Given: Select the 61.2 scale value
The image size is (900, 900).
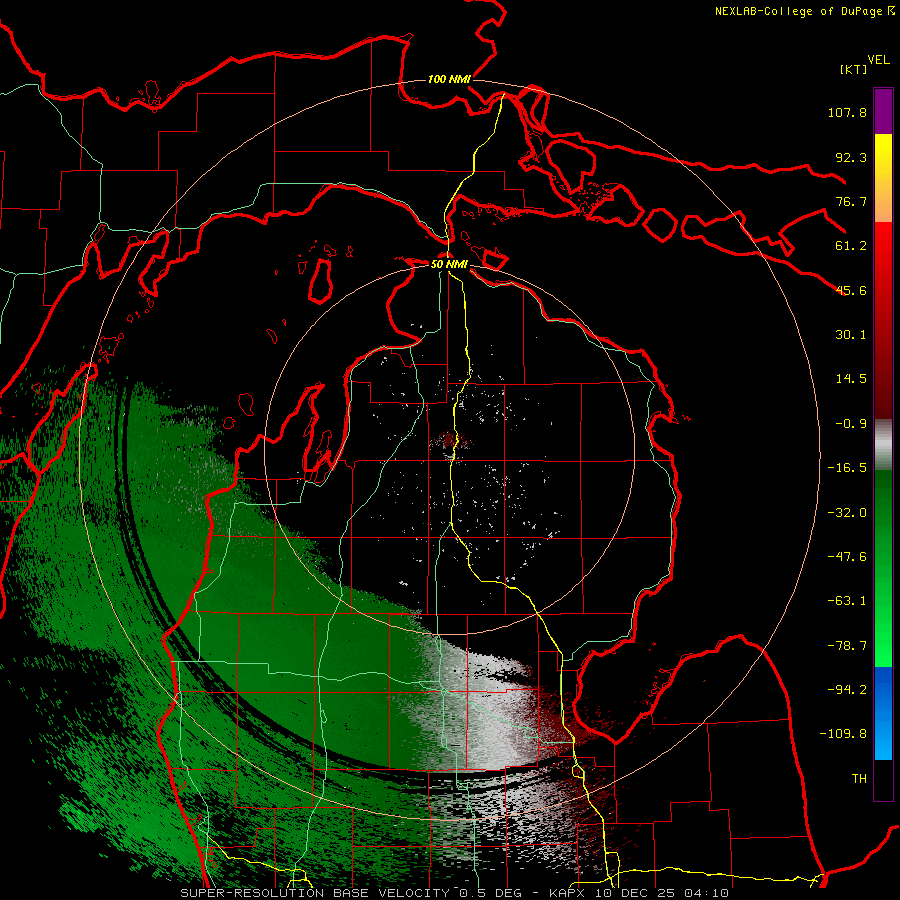Looking at the screenshot, I should pyautogui.click(x=851, y=246).
